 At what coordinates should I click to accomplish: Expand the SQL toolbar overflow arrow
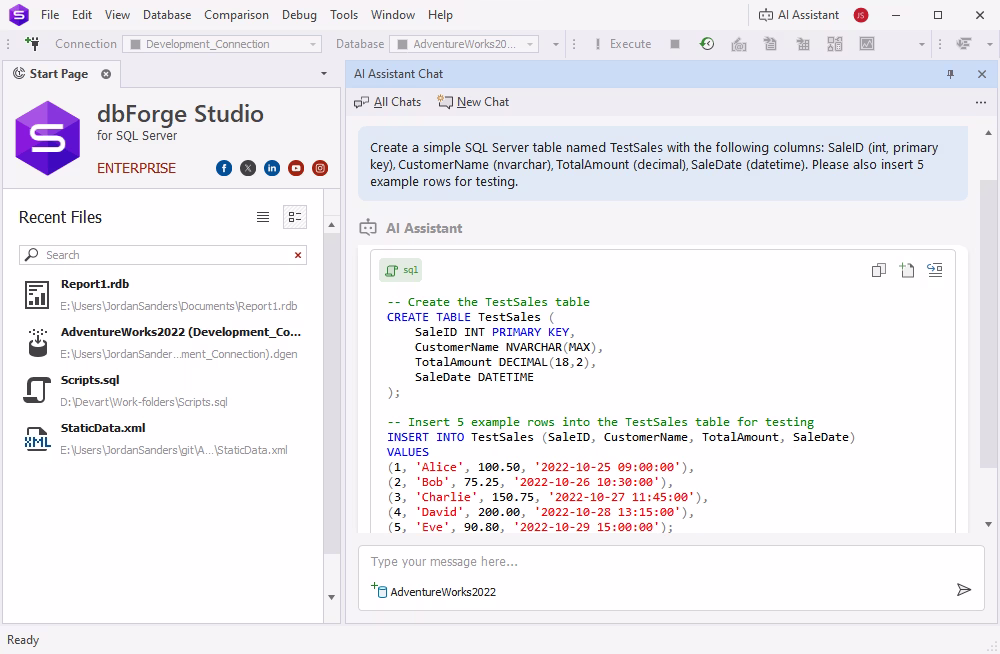pyautogui.click(x=921, y=44)
